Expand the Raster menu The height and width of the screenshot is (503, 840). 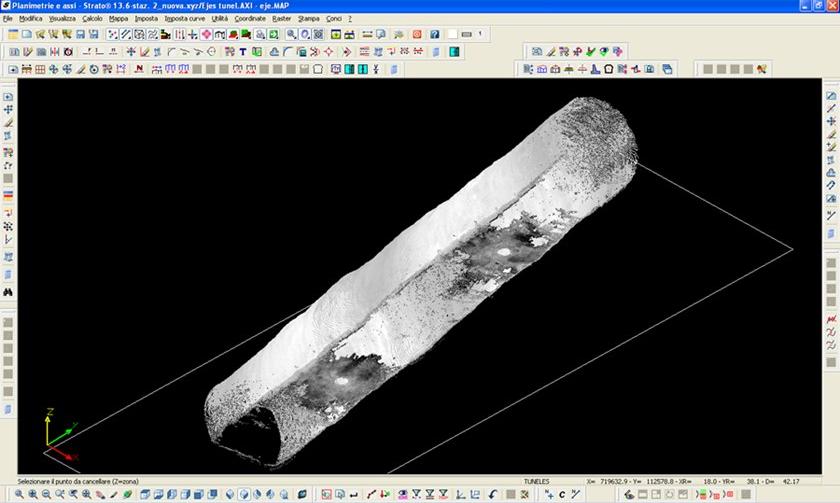click(282, 18)
